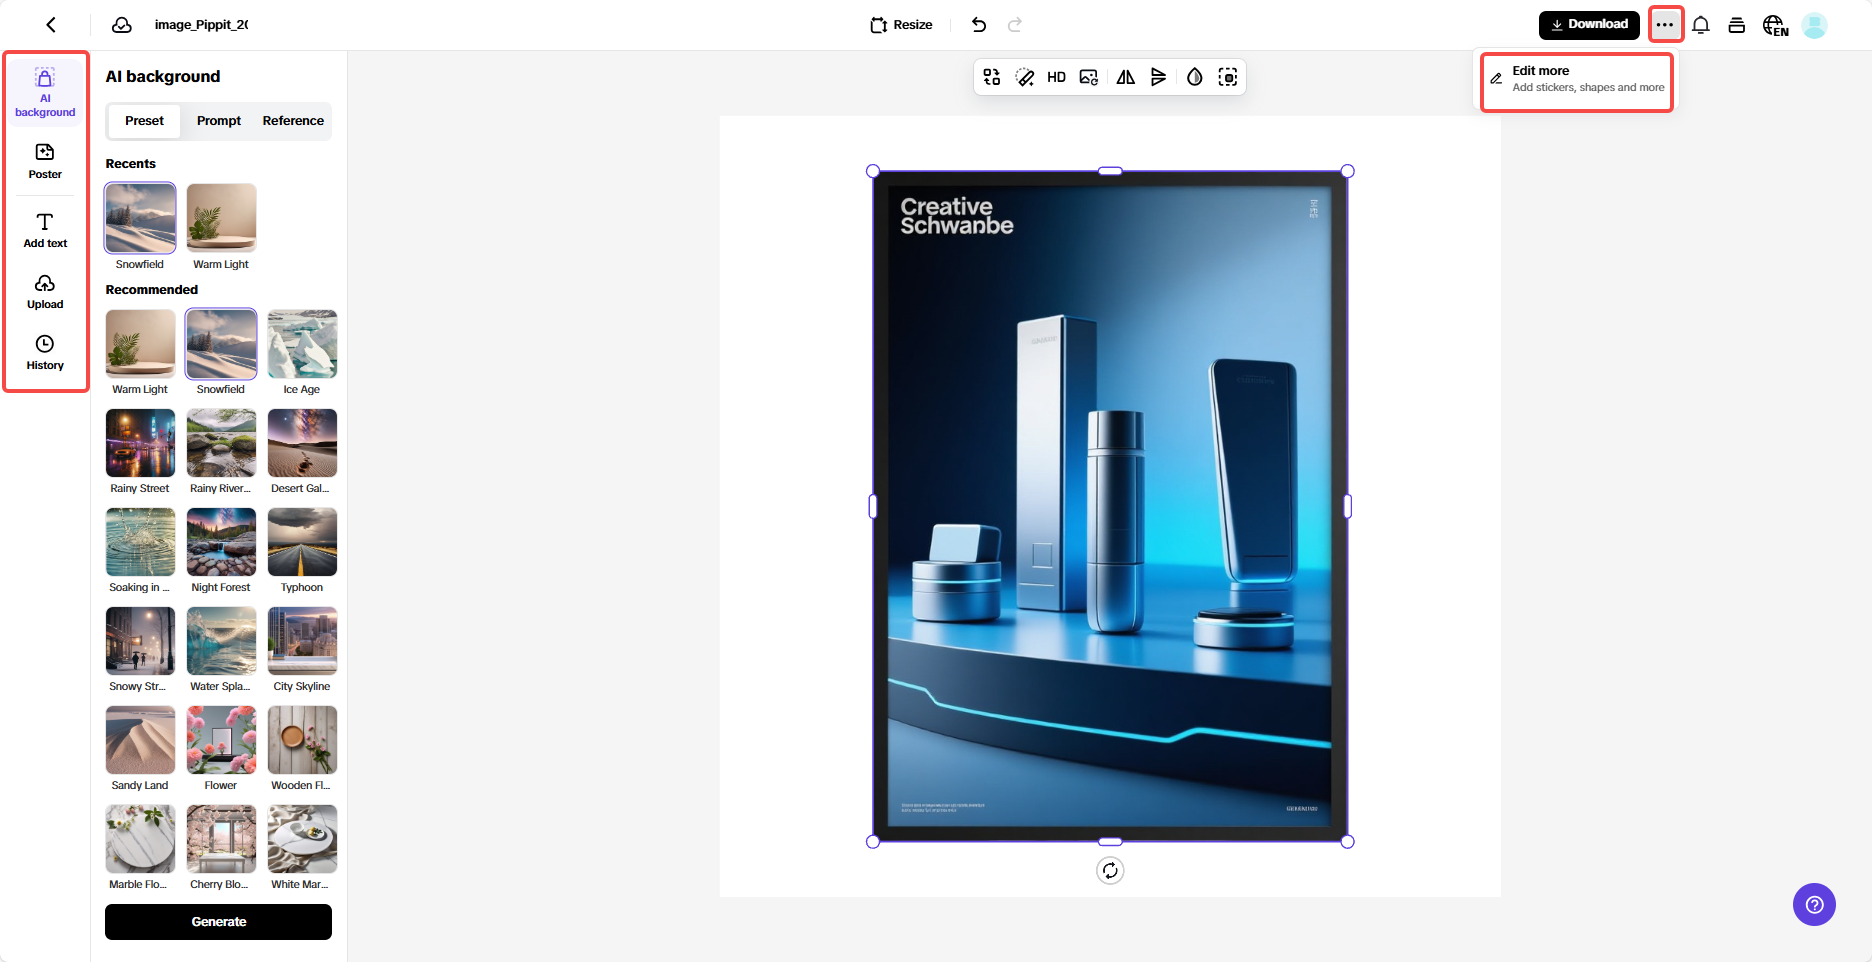Choose the Rainy Street background preset
This screenshot has height=962, width=1872.
pyautogui.click(x=140, y=442)
